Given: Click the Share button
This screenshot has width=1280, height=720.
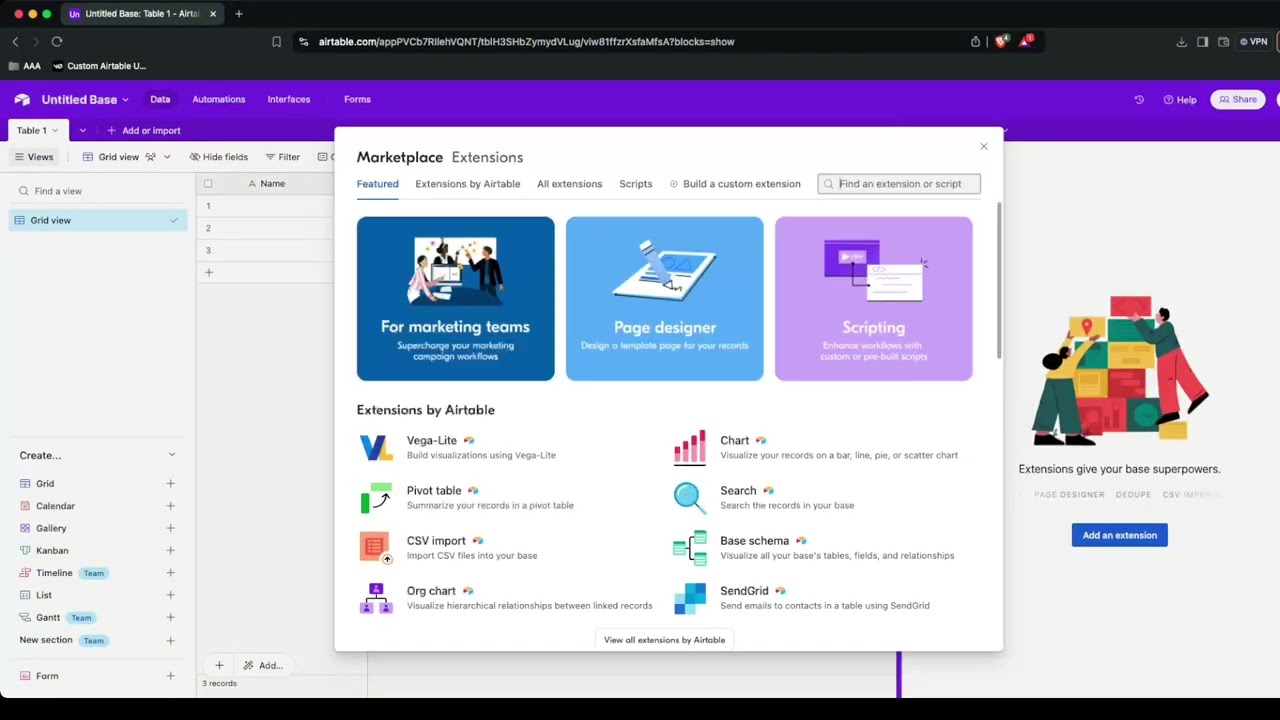Looking at the screenshot, I should pos(1238,100).
